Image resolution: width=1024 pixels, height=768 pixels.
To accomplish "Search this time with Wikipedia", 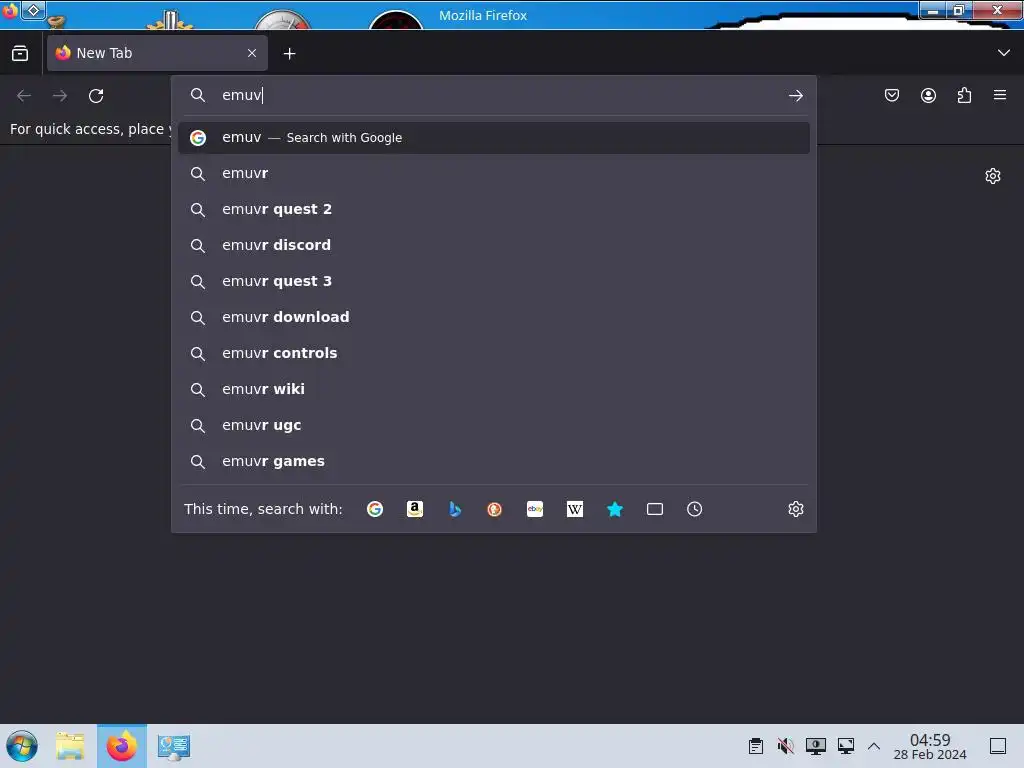I will (575, 509).
